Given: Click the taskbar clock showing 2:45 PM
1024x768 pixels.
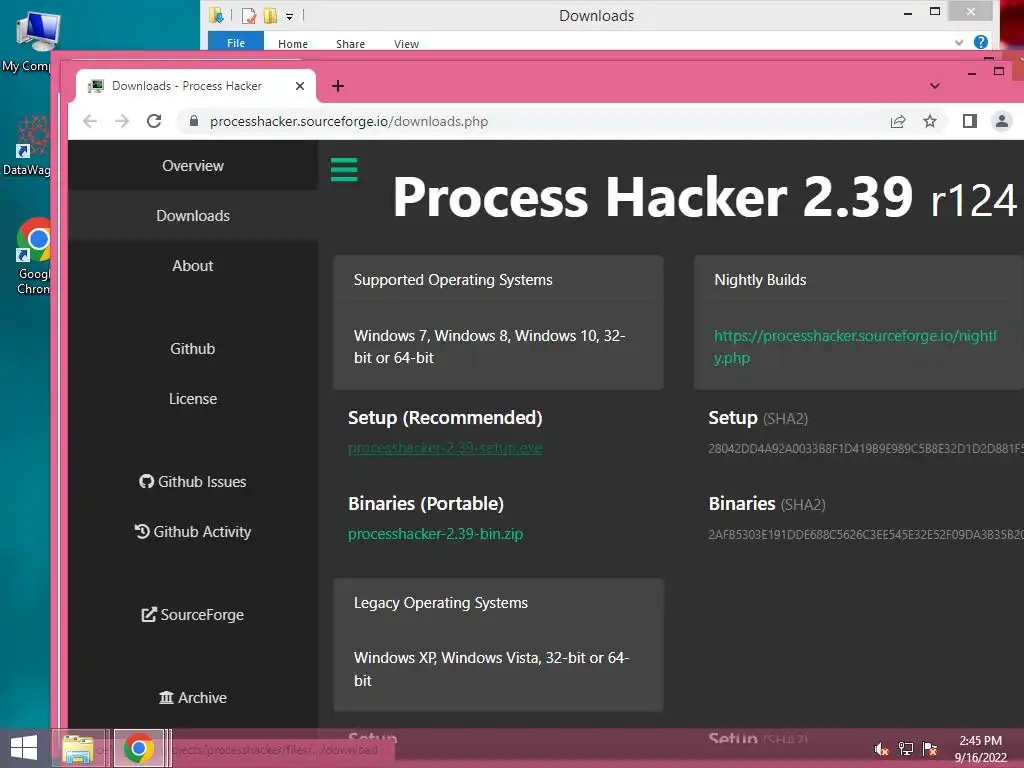Looking at the screenshot, I should pyautogui.click(x=980, y=749).
